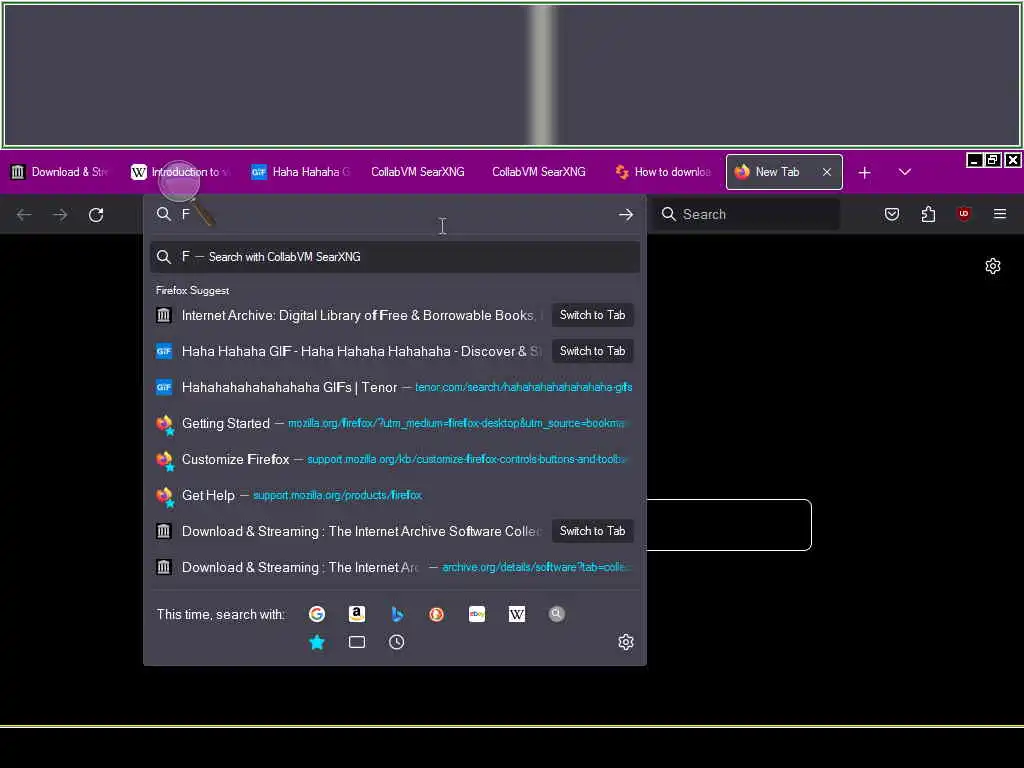The height and width of the screenshot is (768, 1024).
Task: Open the Get Help suggestion
Action: tap(394, 495)
